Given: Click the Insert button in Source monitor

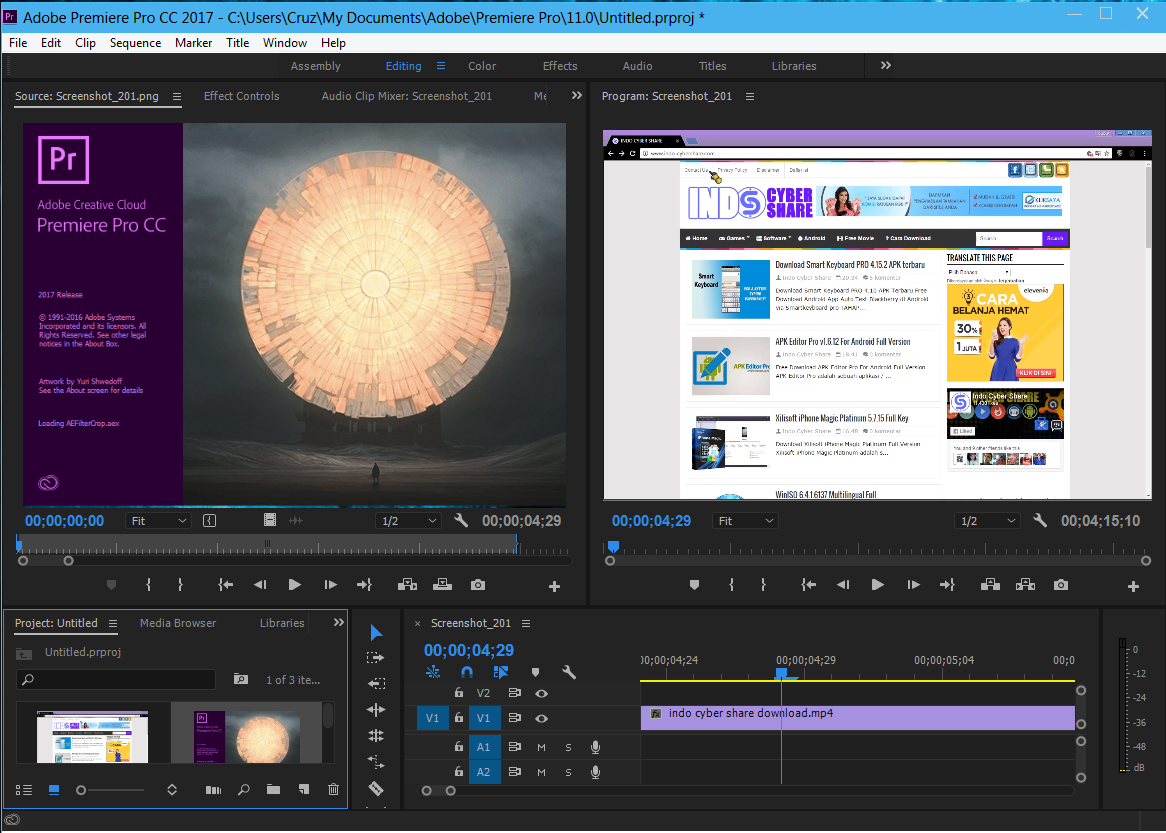Looking at the screenshot, I should [x=407, y=585].
